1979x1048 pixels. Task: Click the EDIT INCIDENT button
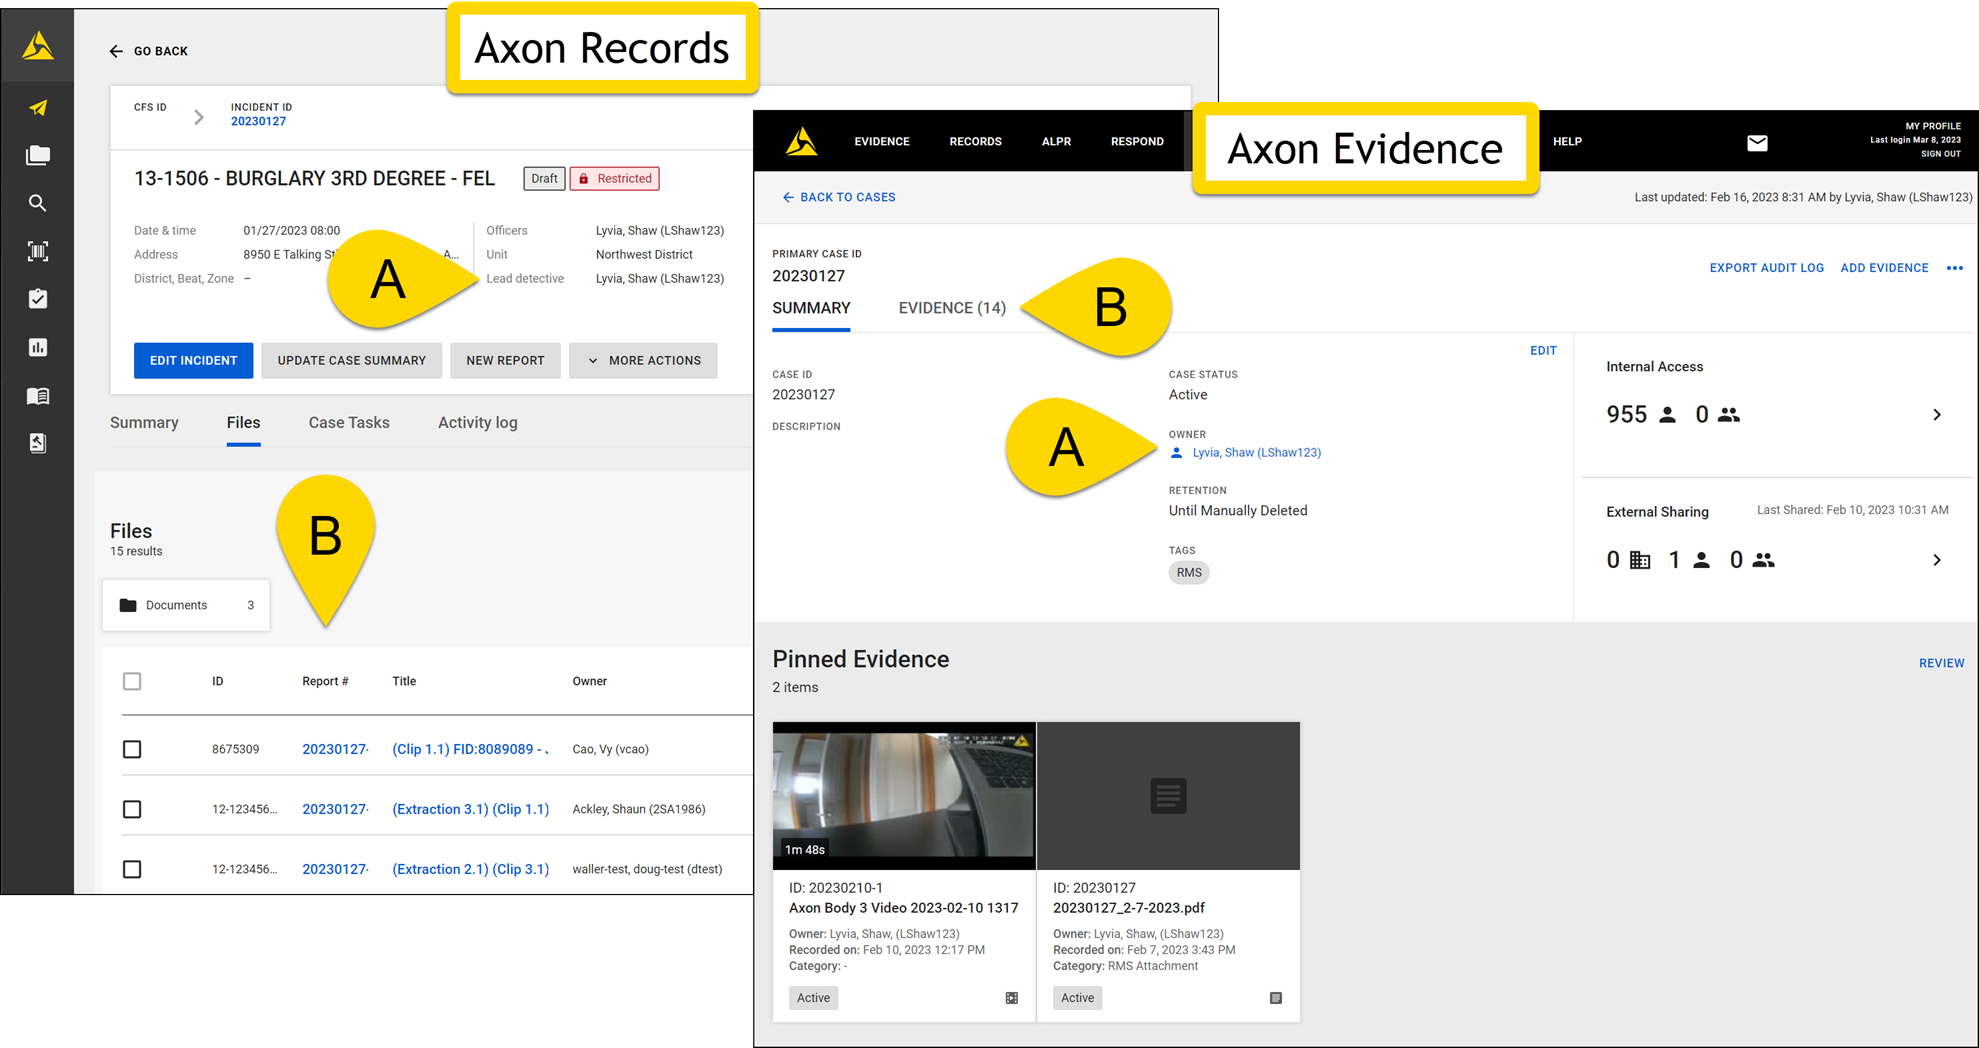pyautogui.click(x=193, y=360)
